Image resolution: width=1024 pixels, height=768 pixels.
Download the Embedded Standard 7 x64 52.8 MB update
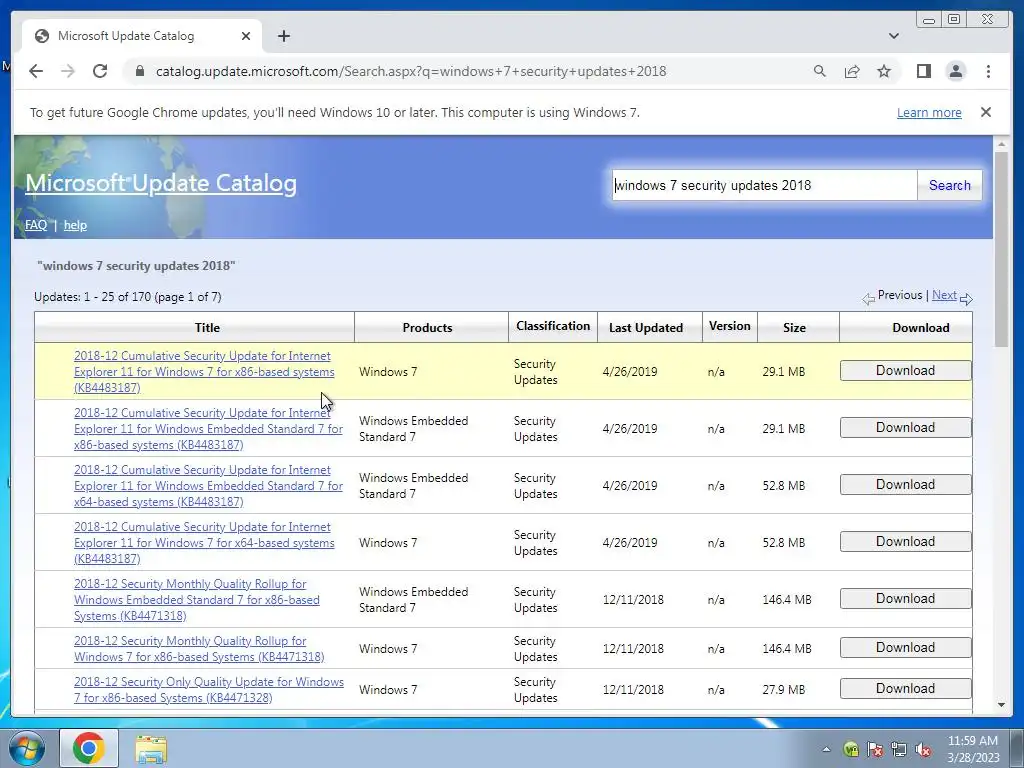905,485
